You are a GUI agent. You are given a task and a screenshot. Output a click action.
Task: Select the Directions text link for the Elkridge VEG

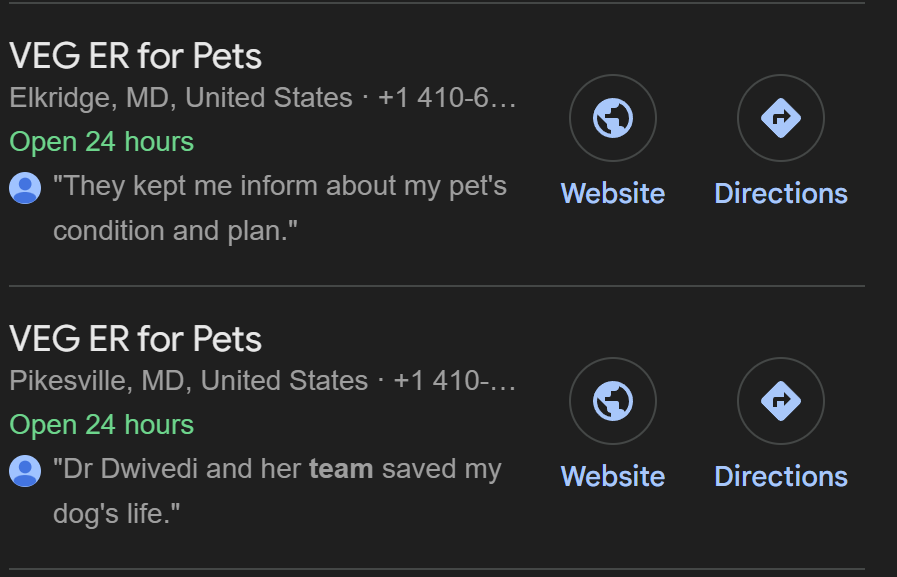[781, 193]
